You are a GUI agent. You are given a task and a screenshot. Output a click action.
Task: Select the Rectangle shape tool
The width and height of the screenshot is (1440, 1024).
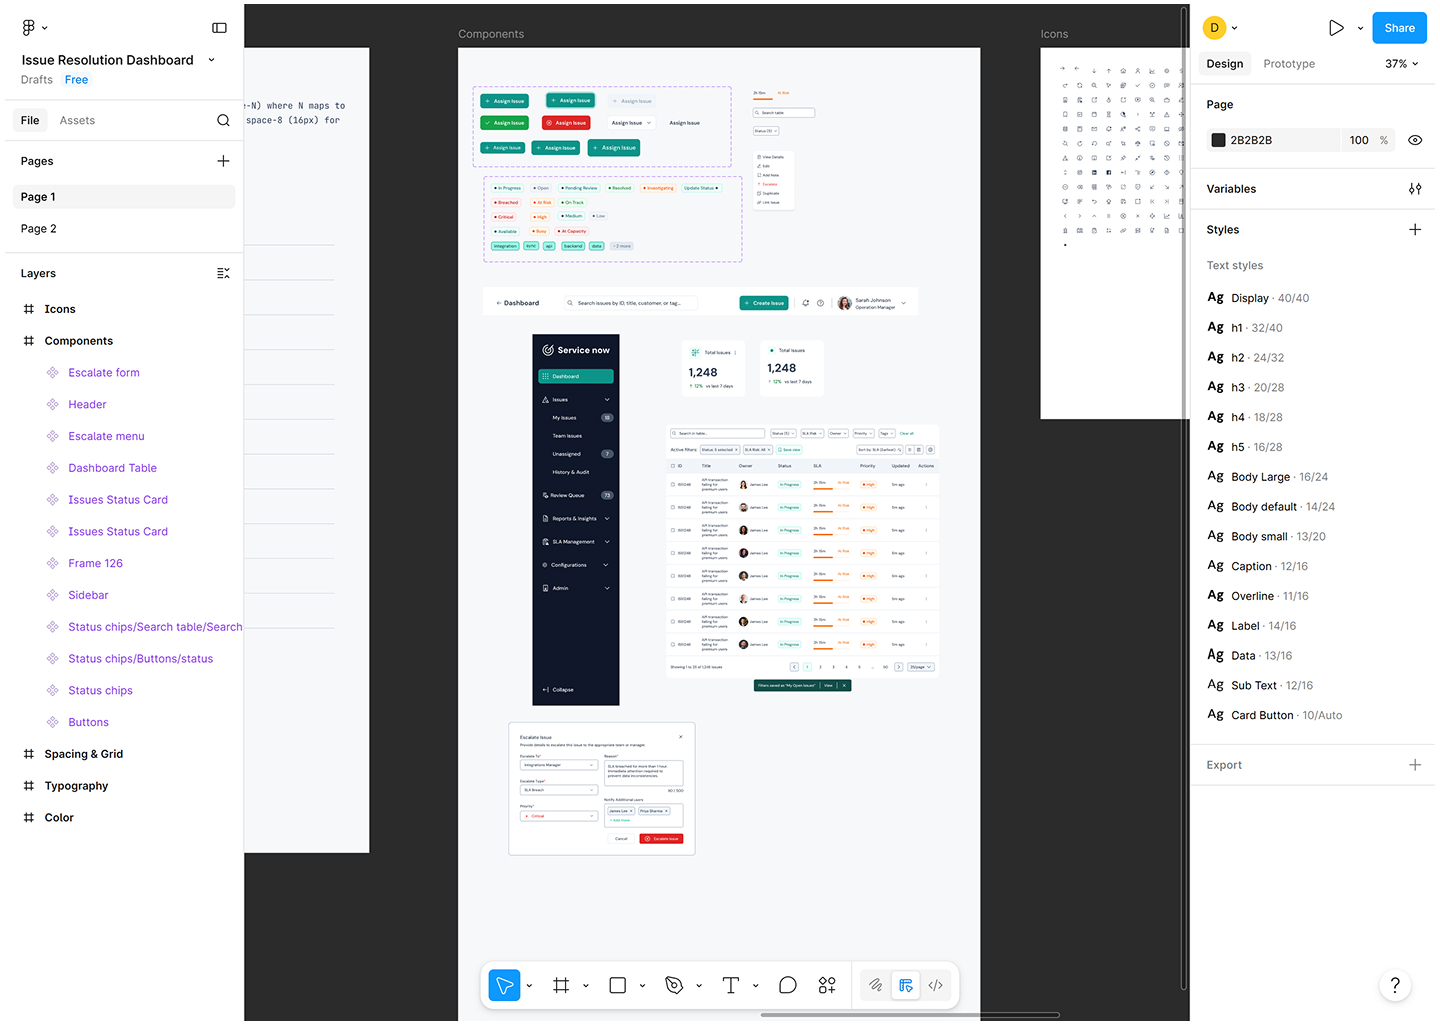(618, 986)
